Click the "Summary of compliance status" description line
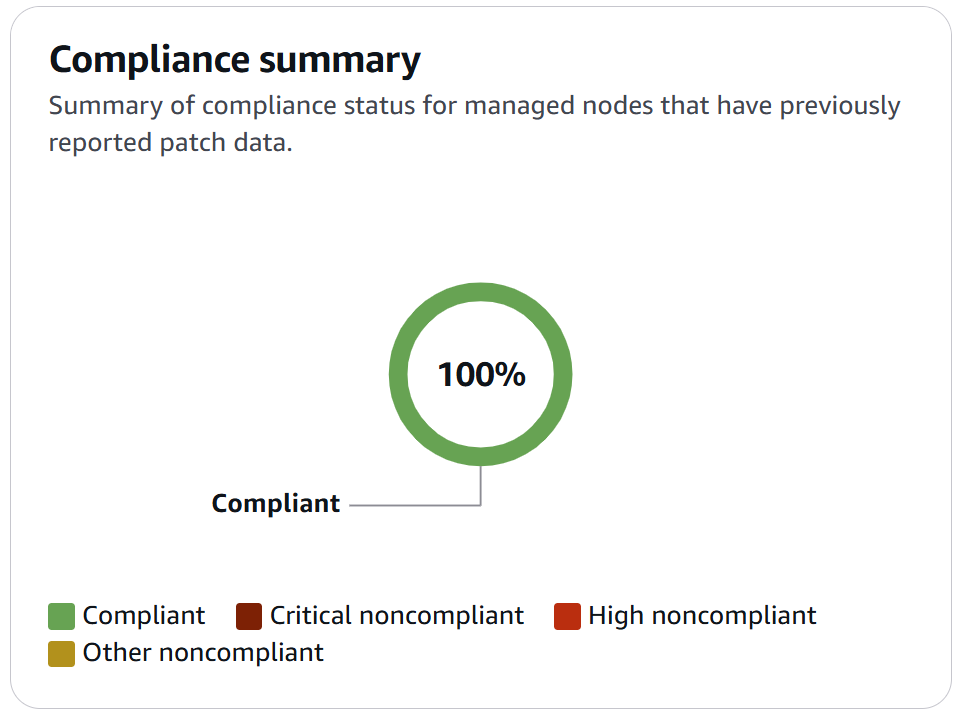 474,106
